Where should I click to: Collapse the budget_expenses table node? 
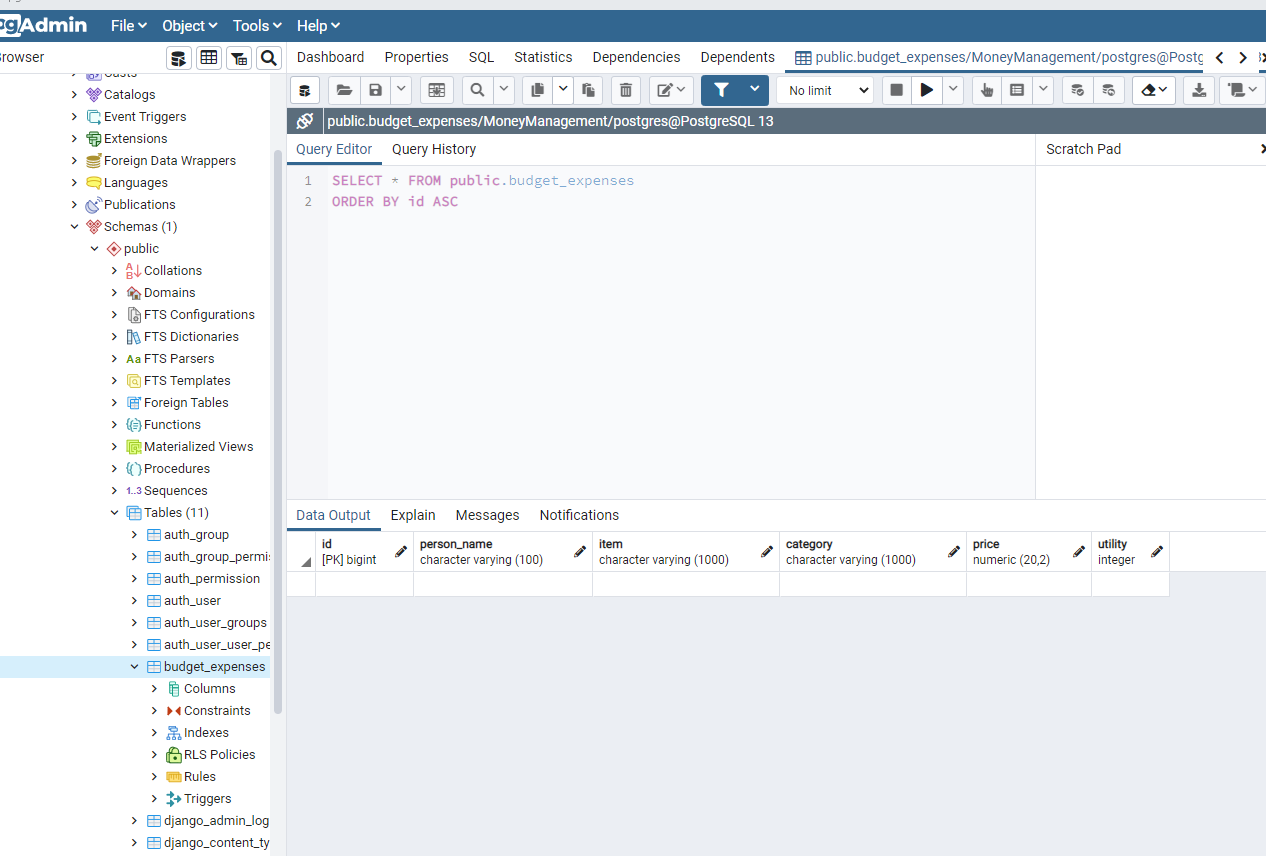[134, 667]
